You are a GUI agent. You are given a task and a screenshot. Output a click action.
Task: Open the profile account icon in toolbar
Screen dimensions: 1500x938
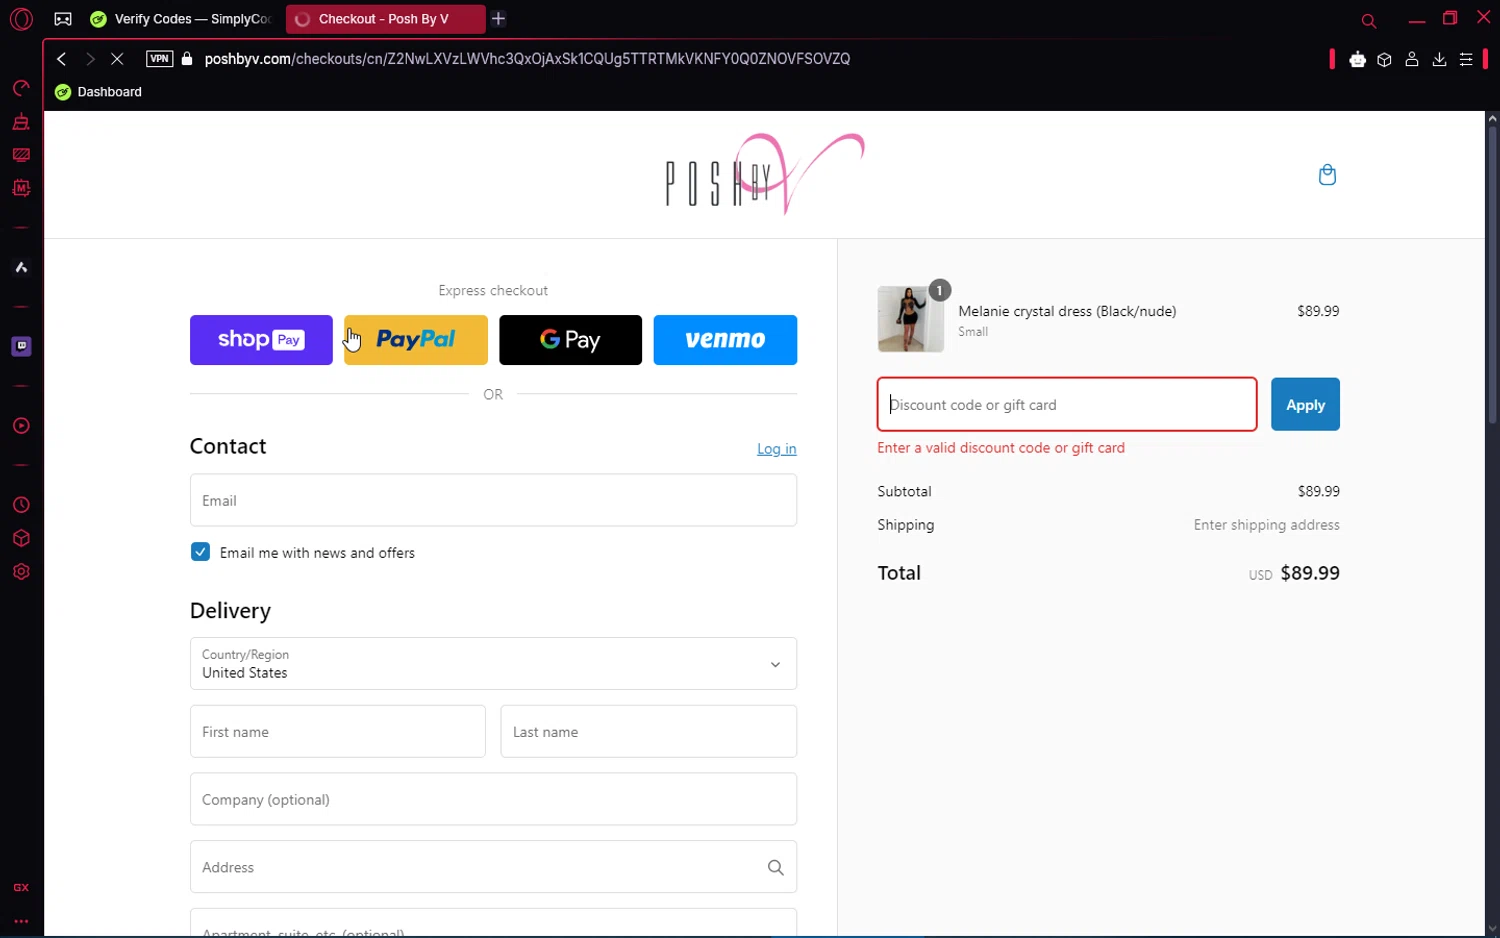click(1412, 60)
